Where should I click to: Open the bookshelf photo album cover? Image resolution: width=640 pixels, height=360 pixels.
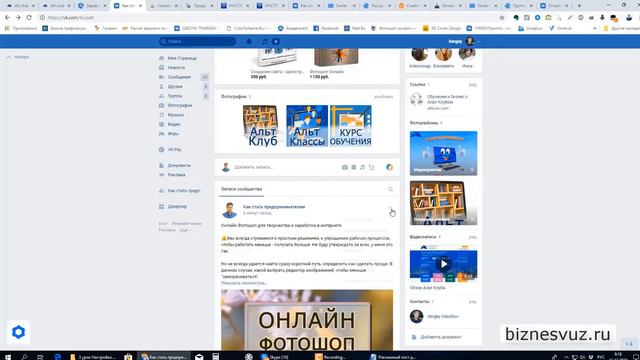[x=443, y=203]
